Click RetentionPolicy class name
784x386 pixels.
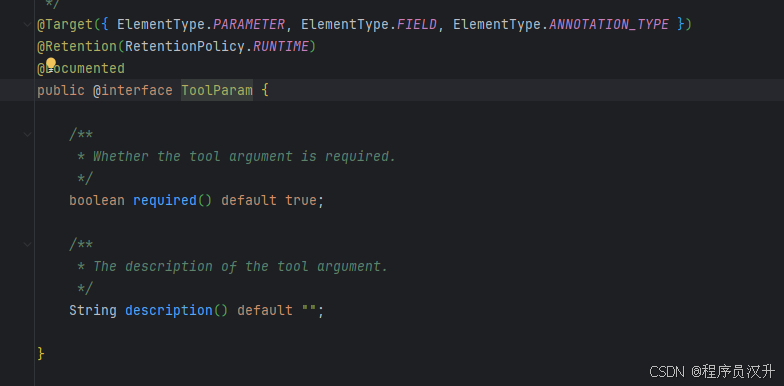[185, 46]
